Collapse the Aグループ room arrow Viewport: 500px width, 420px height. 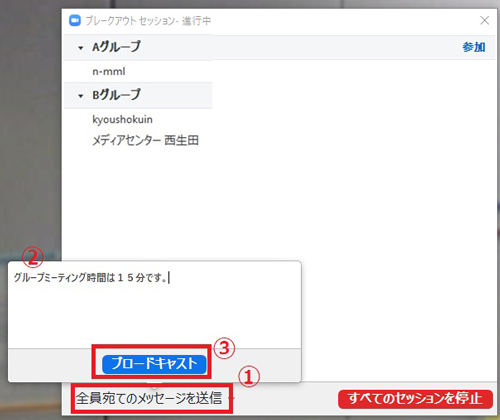pyautogui.click(x=80, y=48)
